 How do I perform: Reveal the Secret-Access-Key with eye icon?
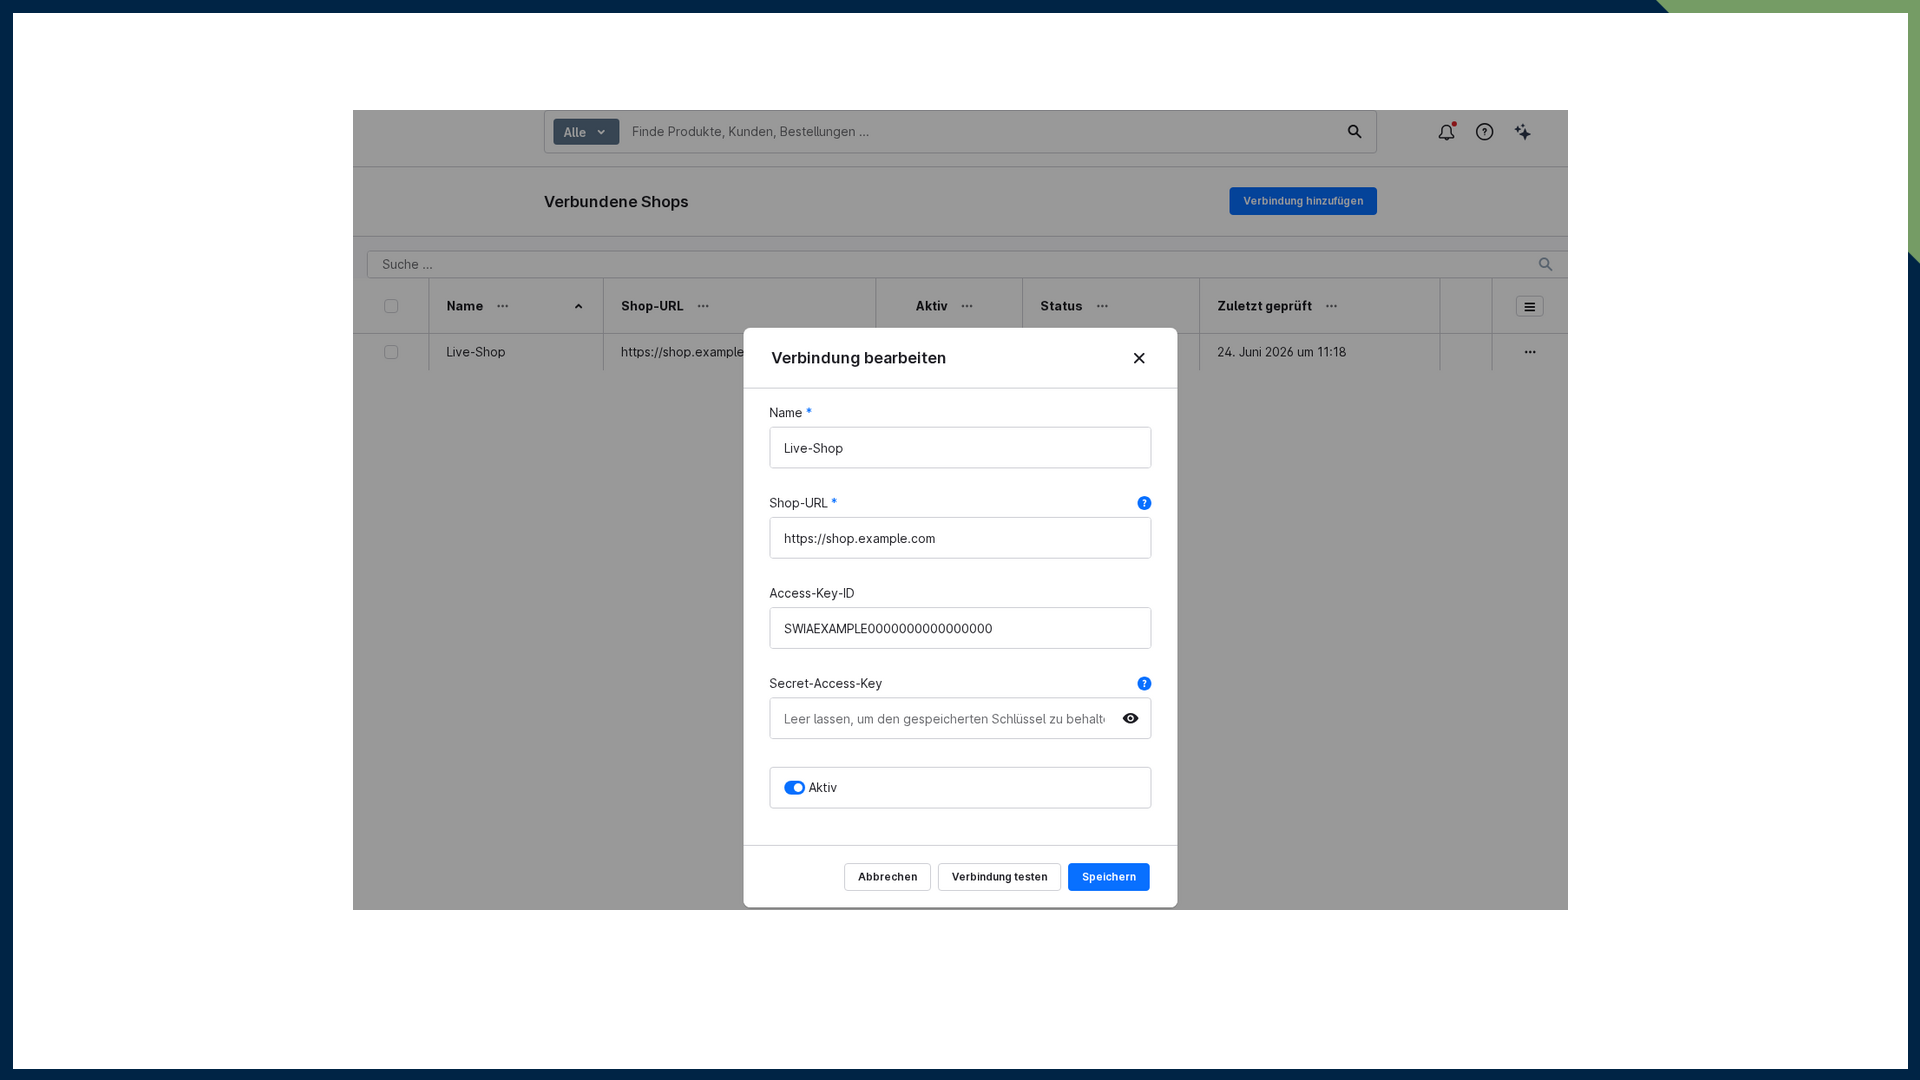click(1130, 719)
